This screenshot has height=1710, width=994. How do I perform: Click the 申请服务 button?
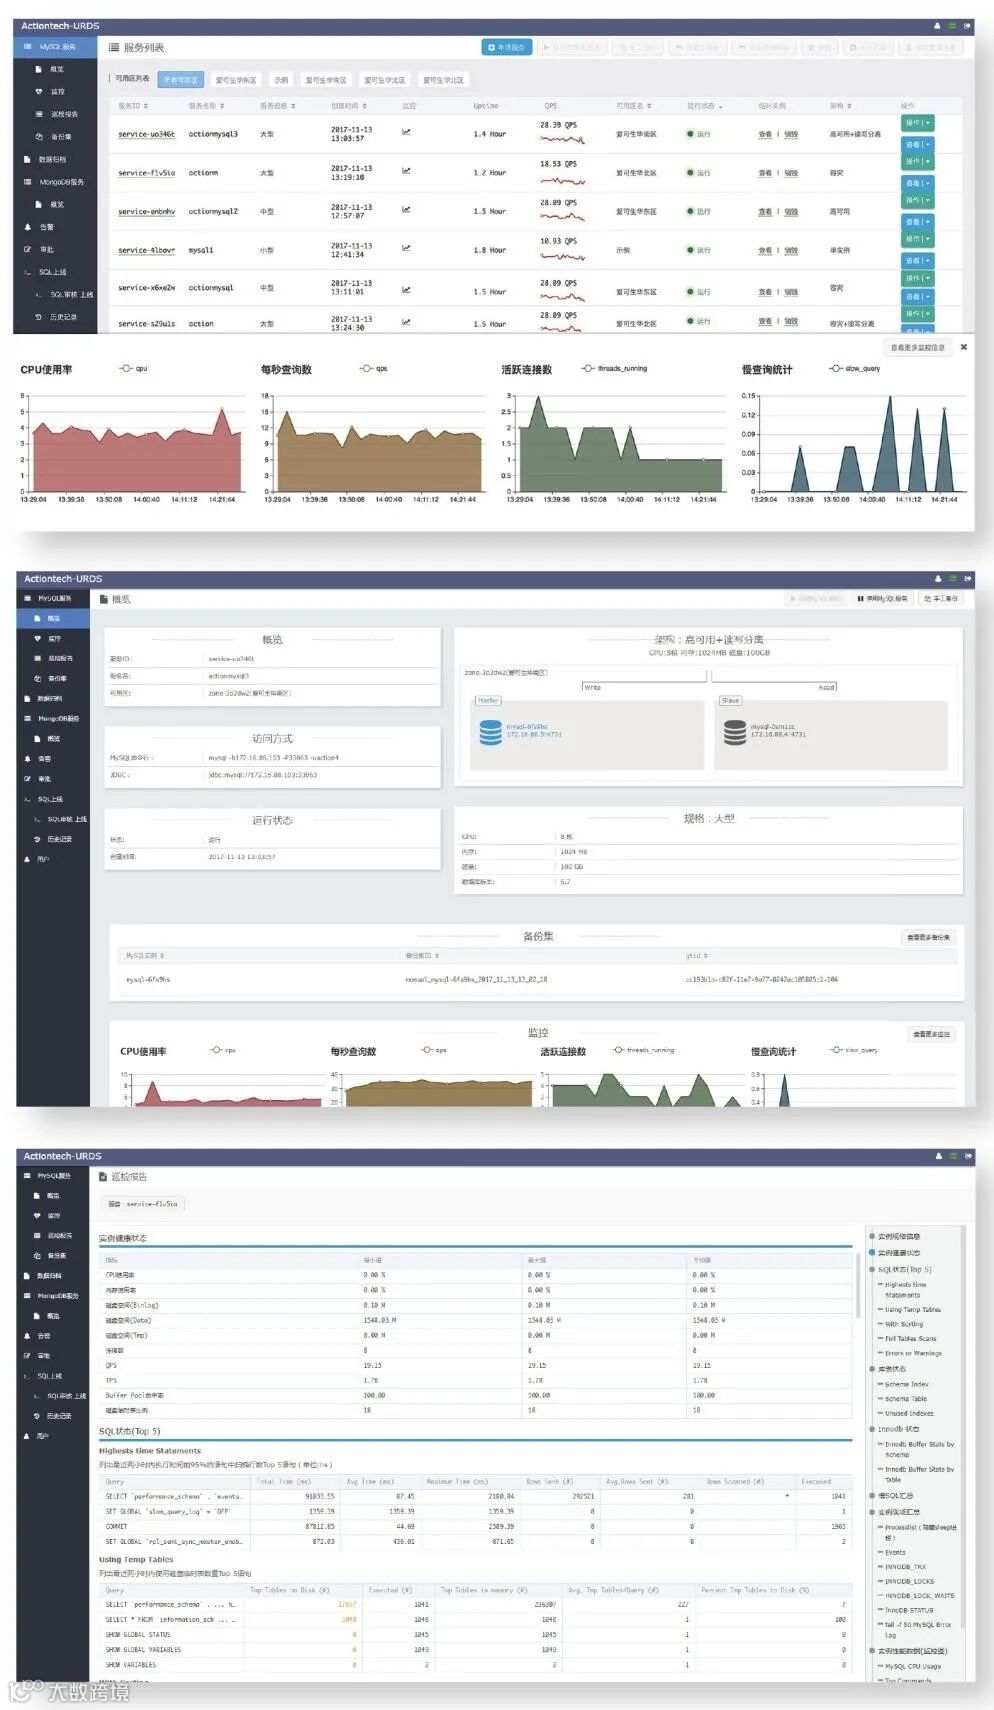point(506,47)
